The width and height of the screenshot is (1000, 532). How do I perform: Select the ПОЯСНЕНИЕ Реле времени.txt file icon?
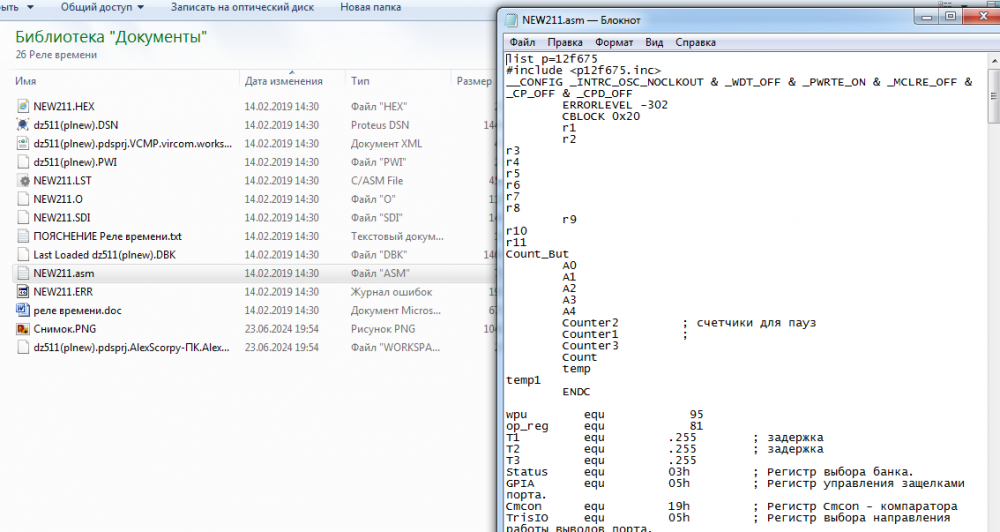point(24,236)
